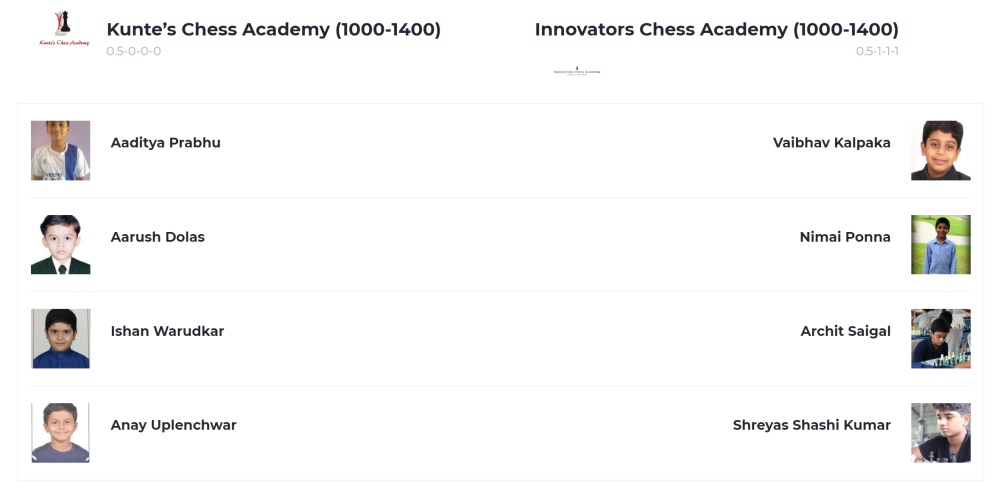Image resolution: width=1000 pixels, height=489 pixels.
Task: Select player name Anay Uplenchwar
Action: pyautogui.click(x=173, y=425)
